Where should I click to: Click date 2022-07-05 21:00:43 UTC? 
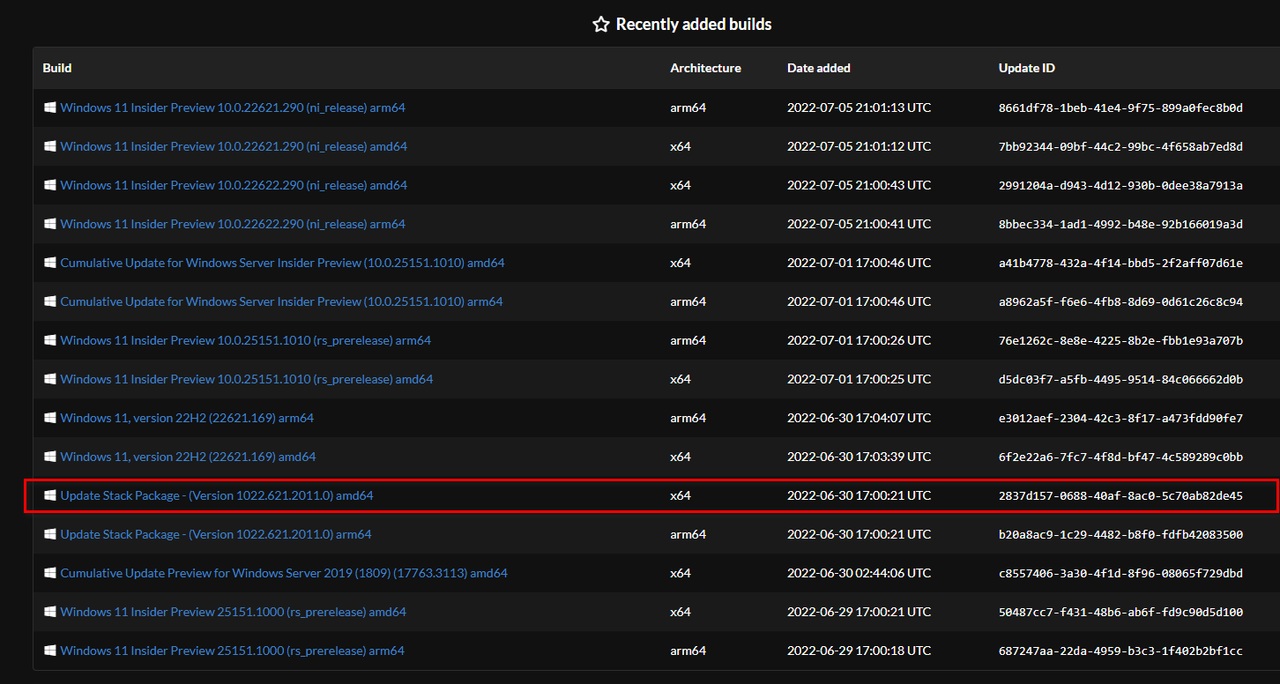point(859,185)
